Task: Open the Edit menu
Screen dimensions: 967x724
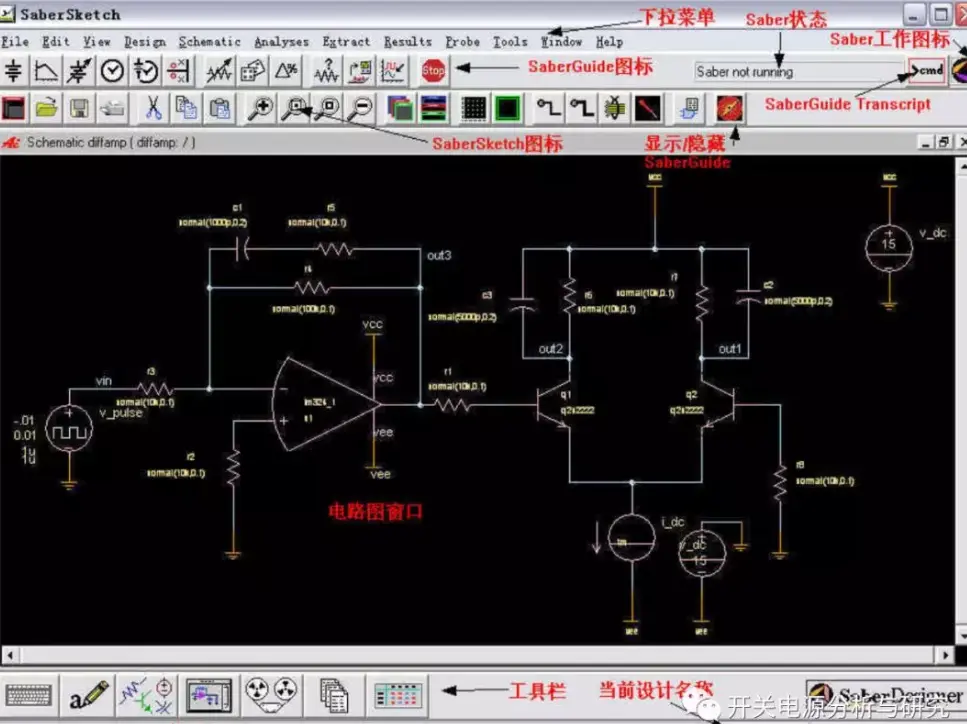Action: click(x=56, y=42)
